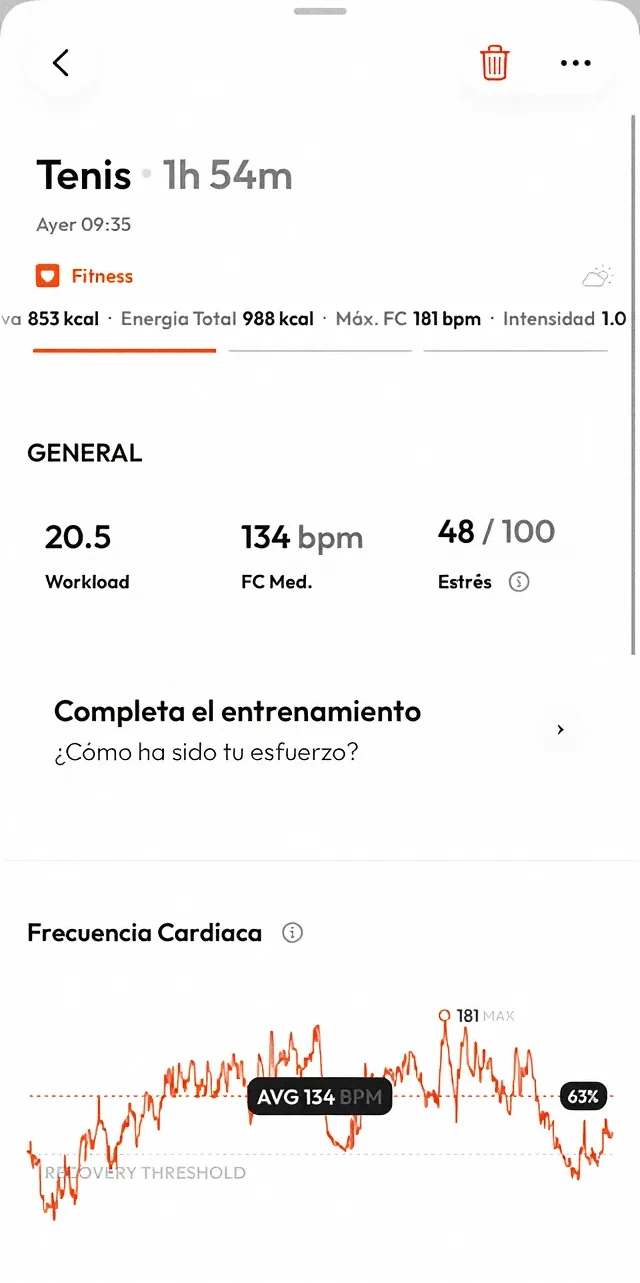Screen dimensions: 640x1283
Task: Switch to the second page indicator
Action: tap(320, 350)
